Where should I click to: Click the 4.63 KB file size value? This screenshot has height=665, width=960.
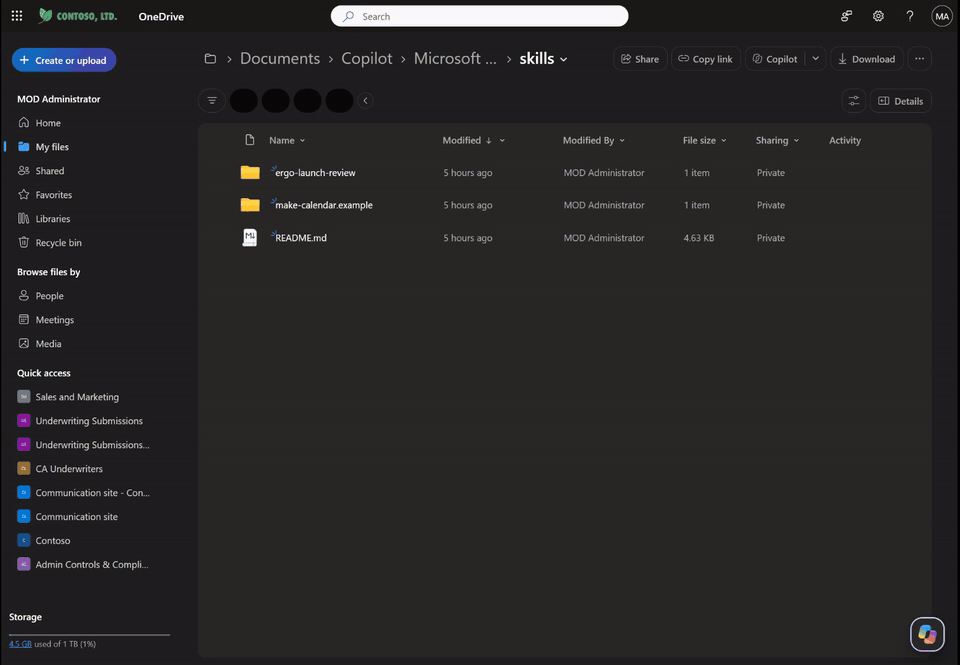pyautogui.click(x=699, y=238)
